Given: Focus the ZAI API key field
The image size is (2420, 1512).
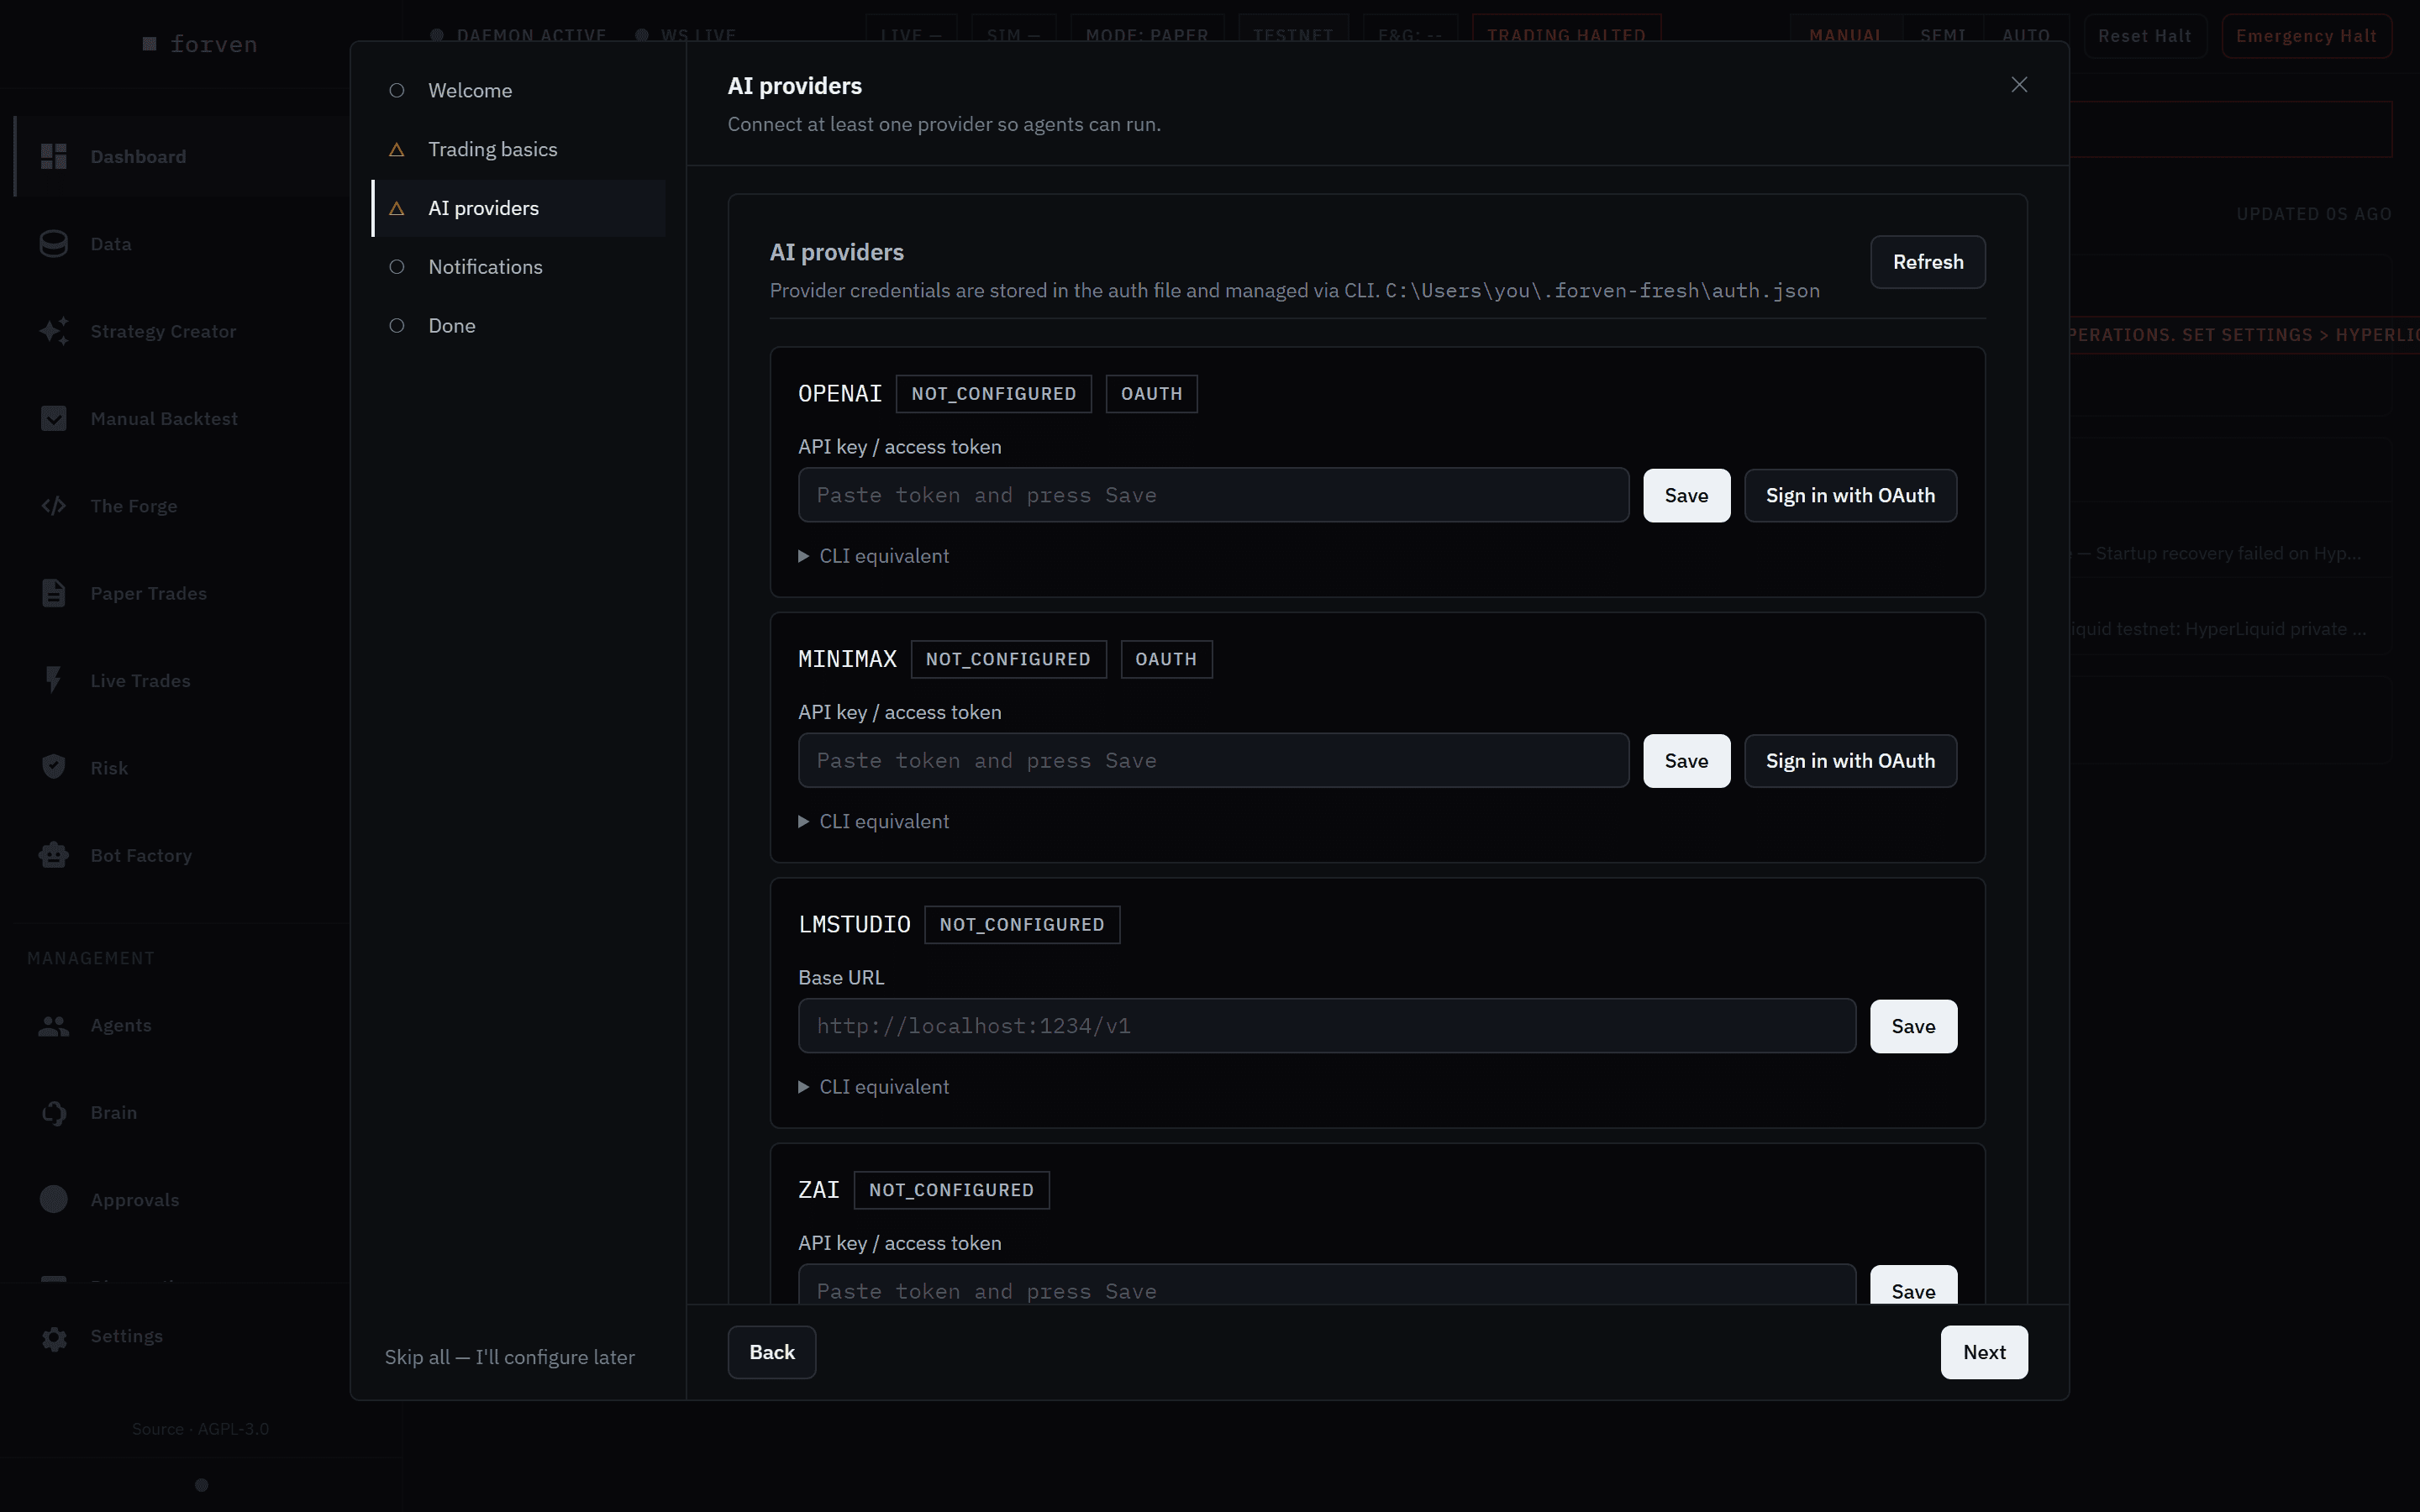Looking at the screenshot, I should (x=1327, y=1285).
